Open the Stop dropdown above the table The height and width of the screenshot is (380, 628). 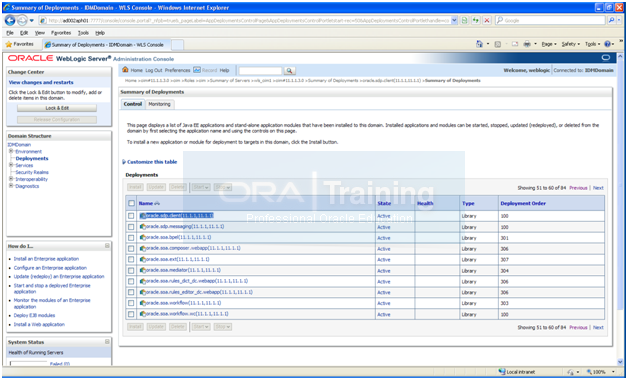click(223, 187)
